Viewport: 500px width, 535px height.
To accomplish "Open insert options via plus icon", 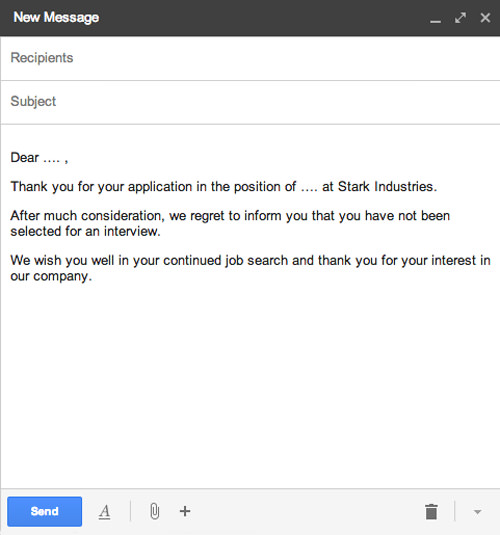I will pyautogui.click(x=185, y=511).
